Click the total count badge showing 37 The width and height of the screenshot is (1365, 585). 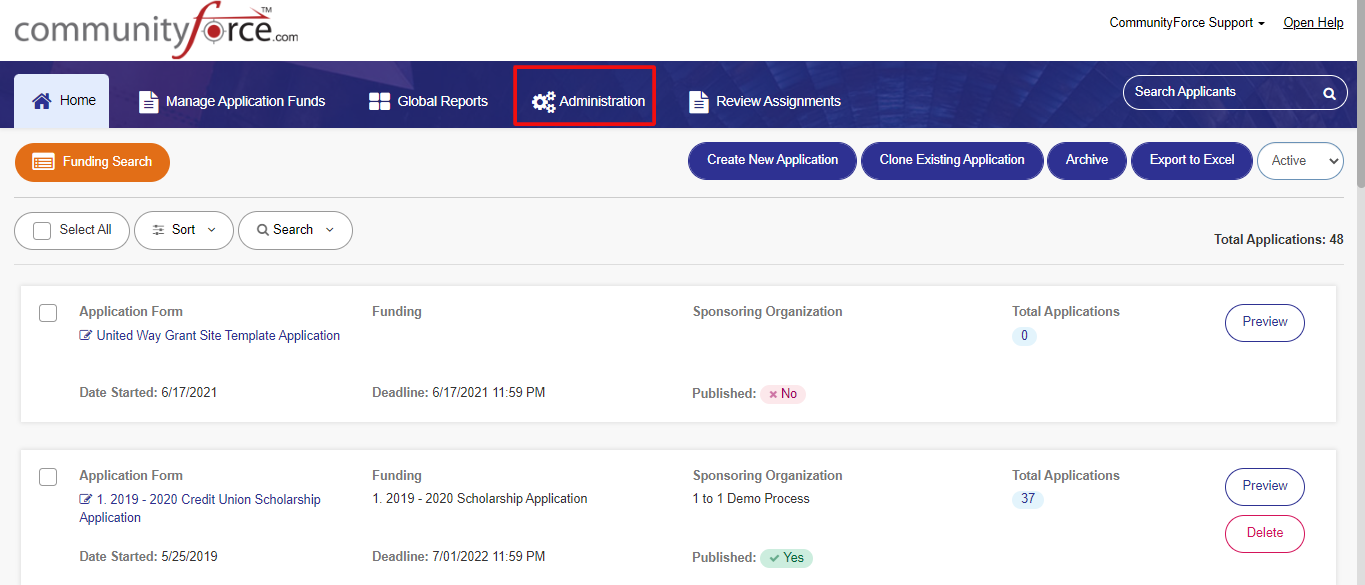coord(1028,499)
